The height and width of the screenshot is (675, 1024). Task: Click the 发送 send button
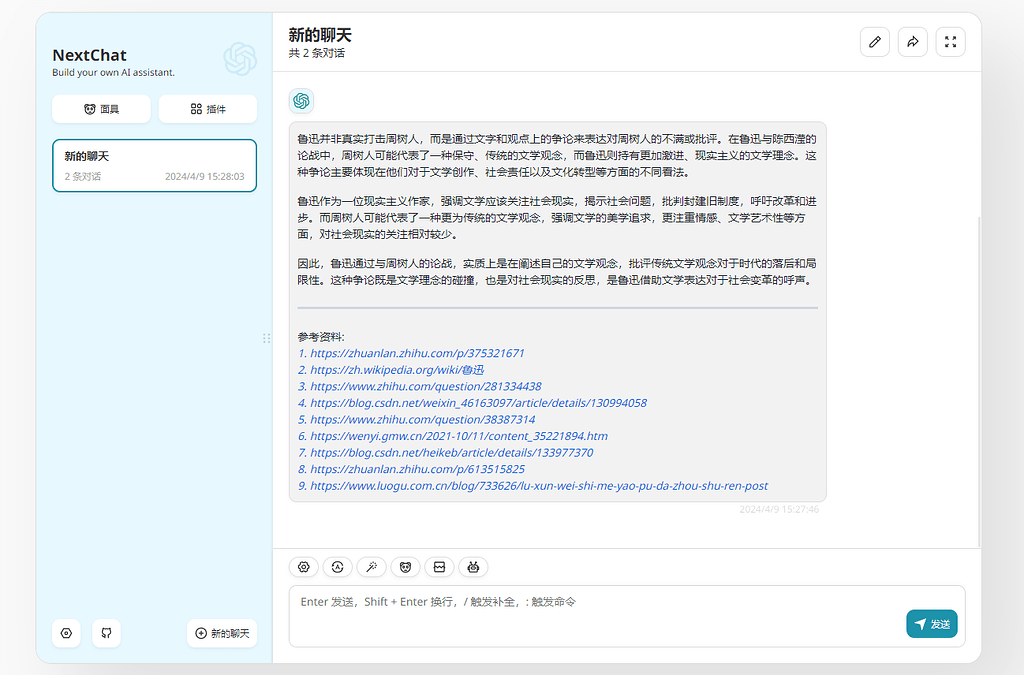tap(931, 624)
